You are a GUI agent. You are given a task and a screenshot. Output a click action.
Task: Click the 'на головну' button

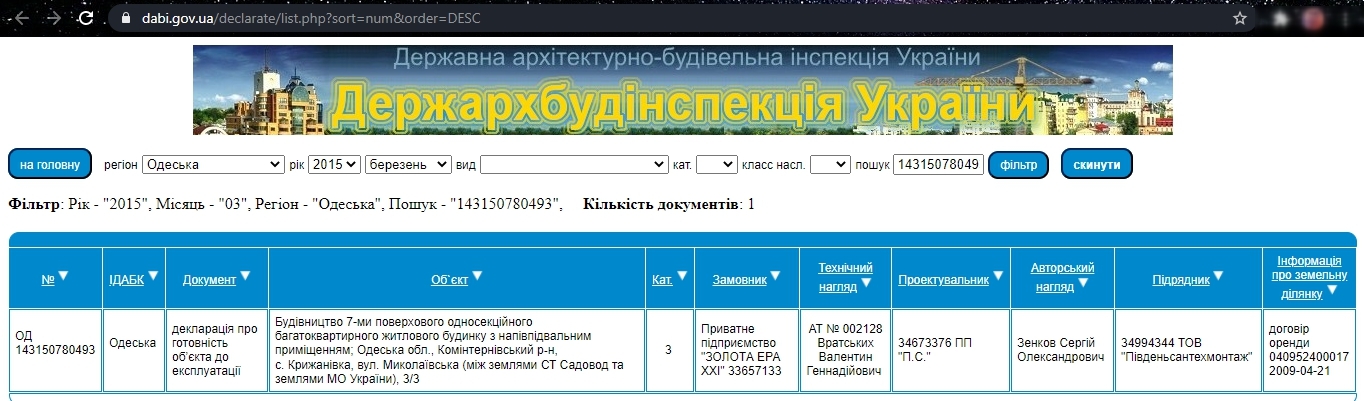[x=50, y=164]
